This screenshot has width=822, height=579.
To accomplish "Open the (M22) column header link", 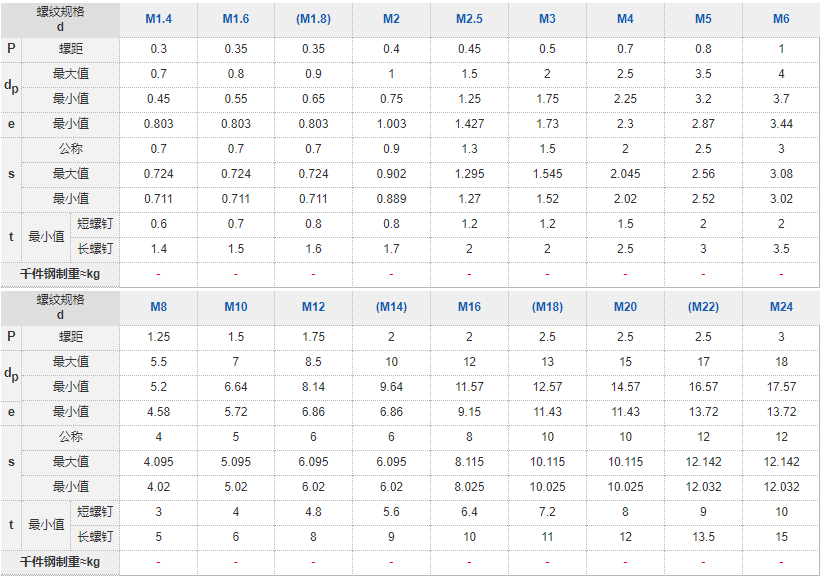I will [703, 307].
